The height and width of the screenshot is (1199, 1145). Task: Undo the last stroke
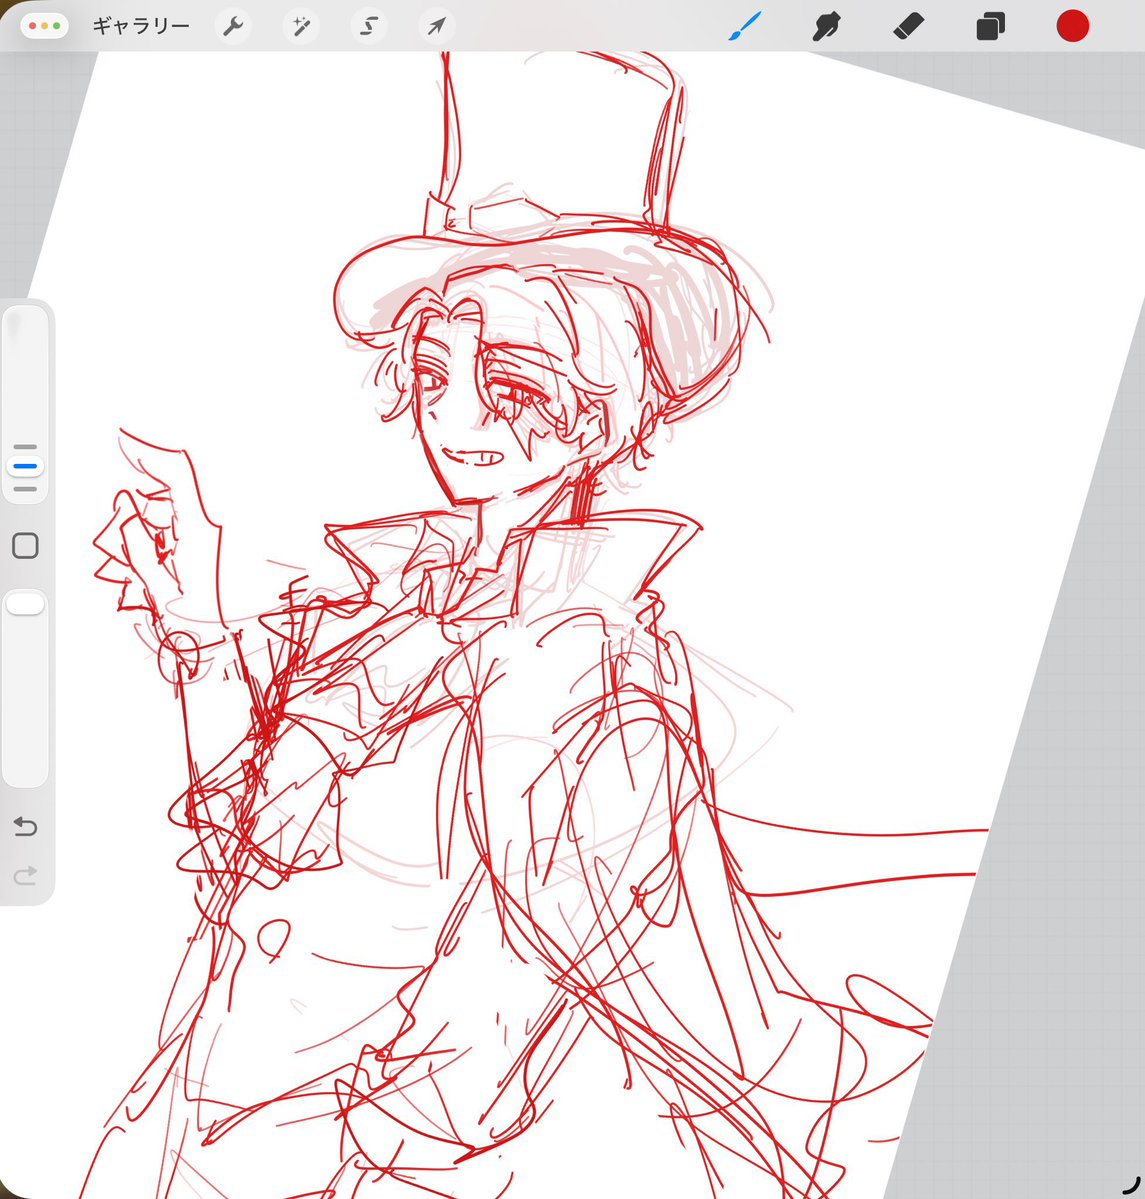click(25, 827)
